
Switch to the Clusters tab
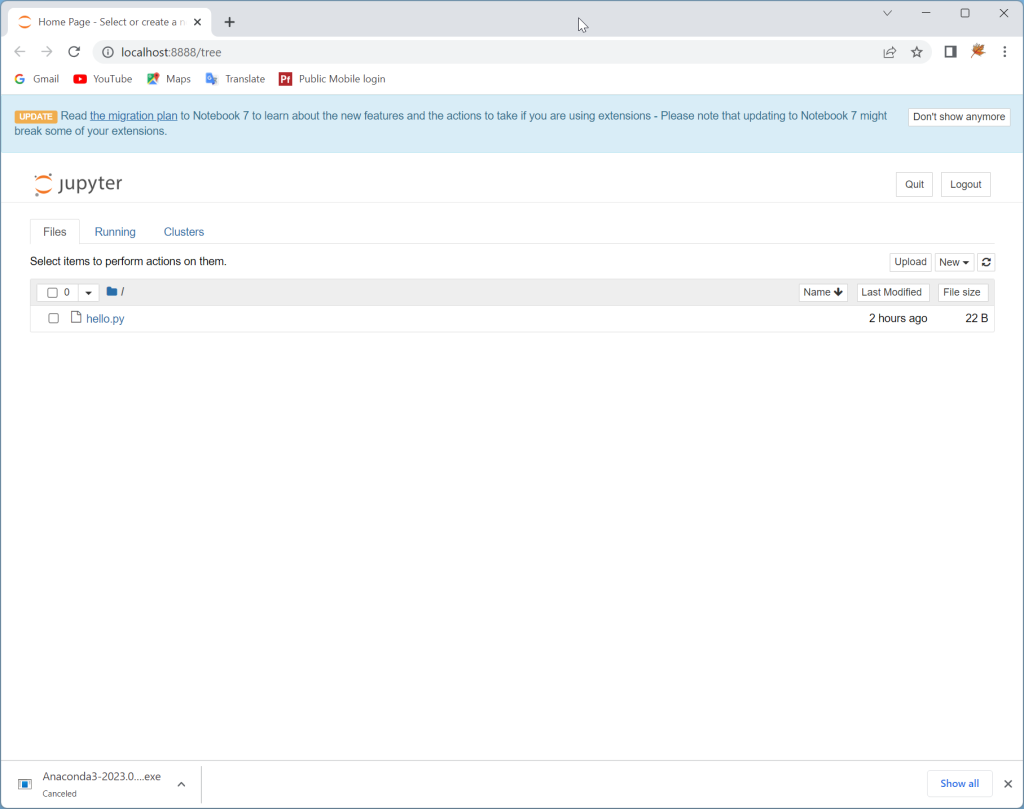(184, 232)
